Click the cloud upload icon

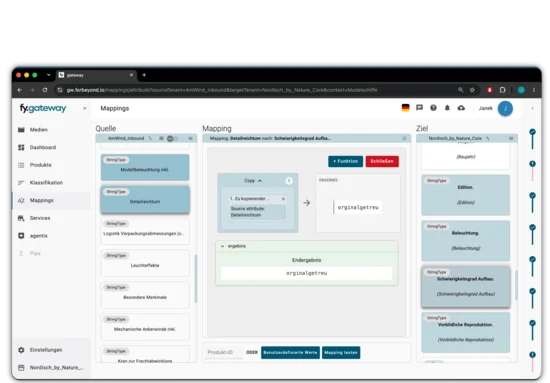(461, 108)
